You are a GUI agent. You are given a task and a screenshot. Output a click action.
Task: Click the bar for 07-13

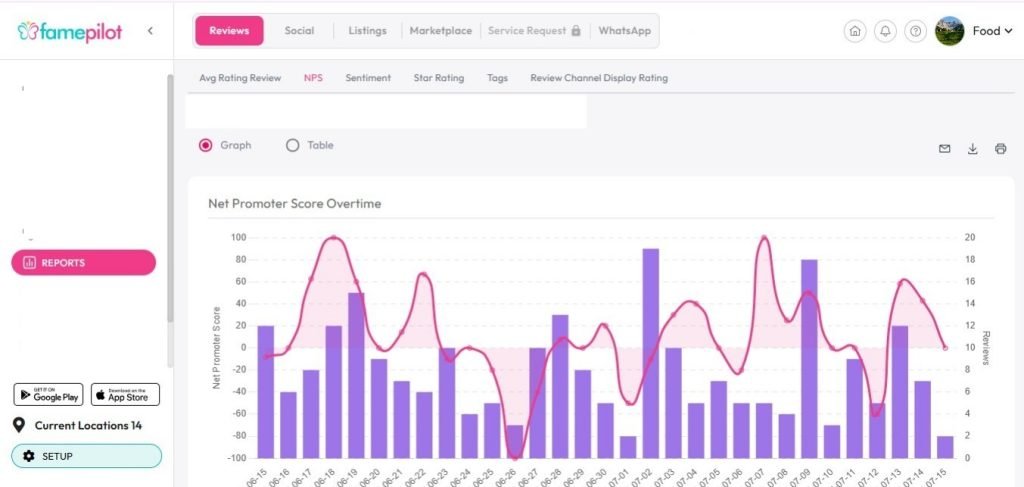(900, 392)
